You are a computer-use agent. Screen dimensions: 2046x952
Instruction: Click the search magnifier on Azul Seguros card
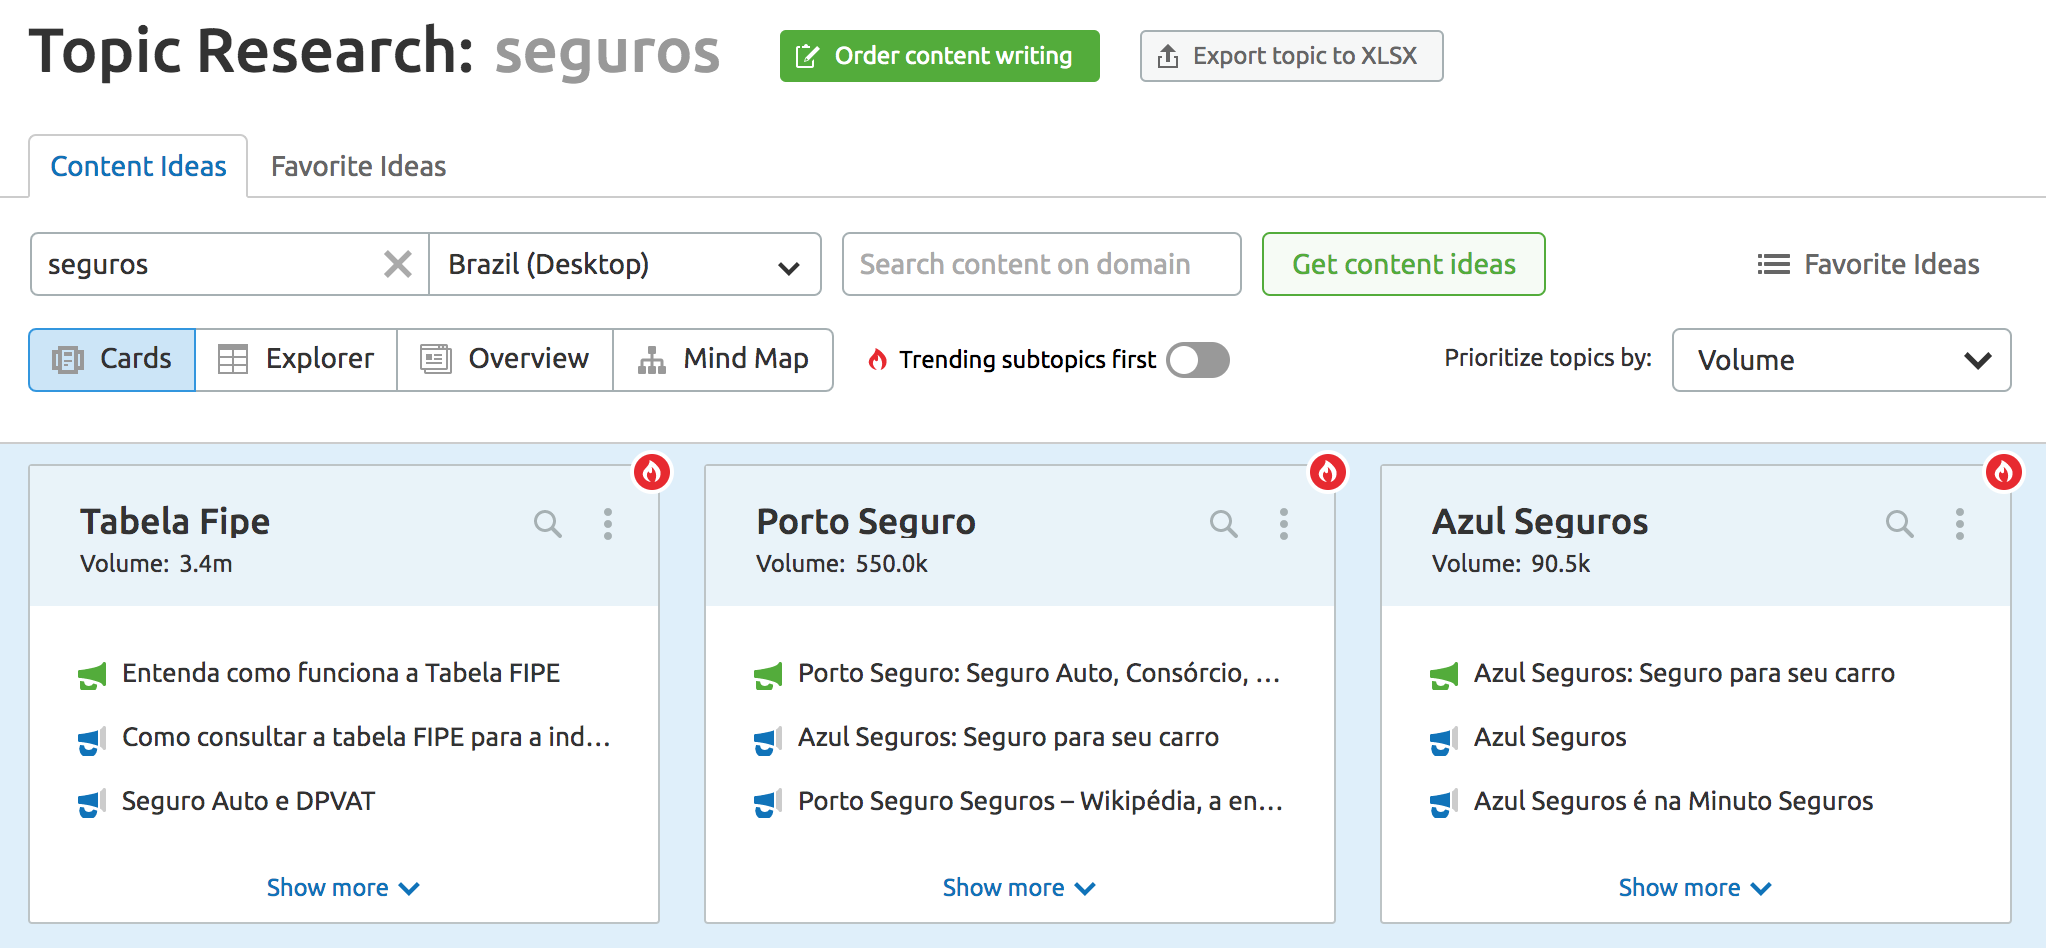(1900, 523)
